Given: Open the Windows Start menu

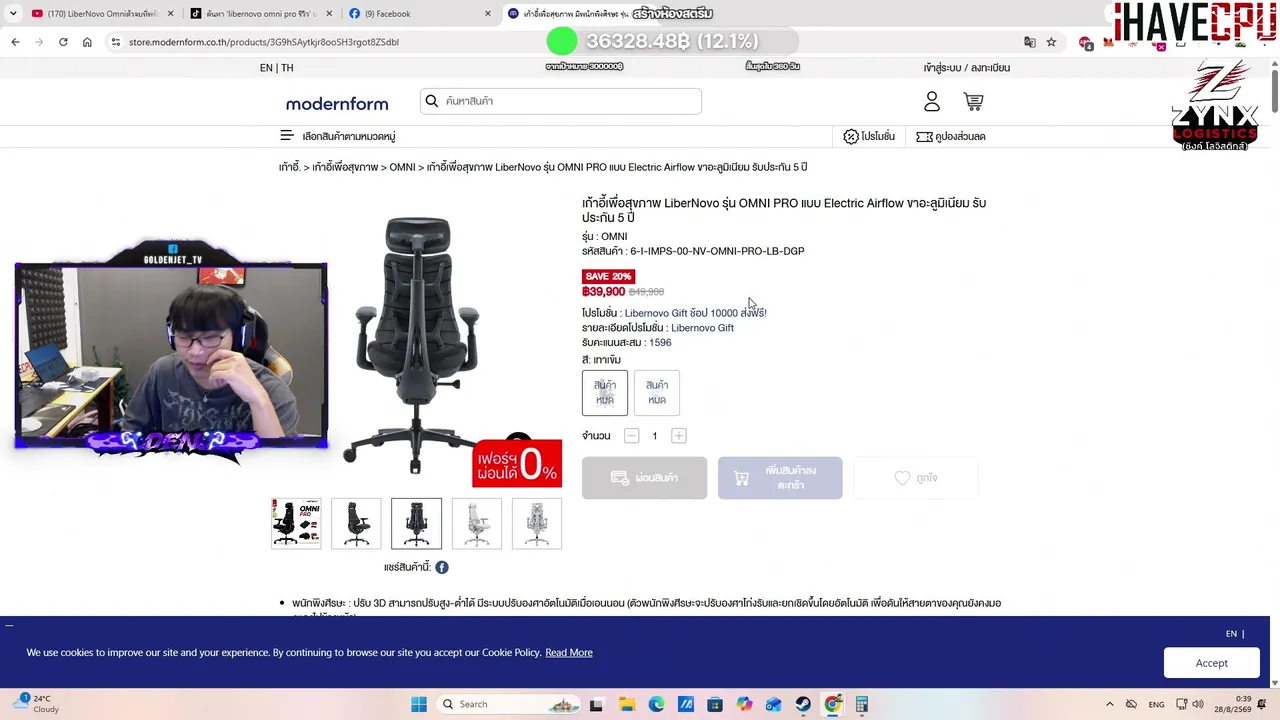Looking at the screenshot, I should [419, 704].
